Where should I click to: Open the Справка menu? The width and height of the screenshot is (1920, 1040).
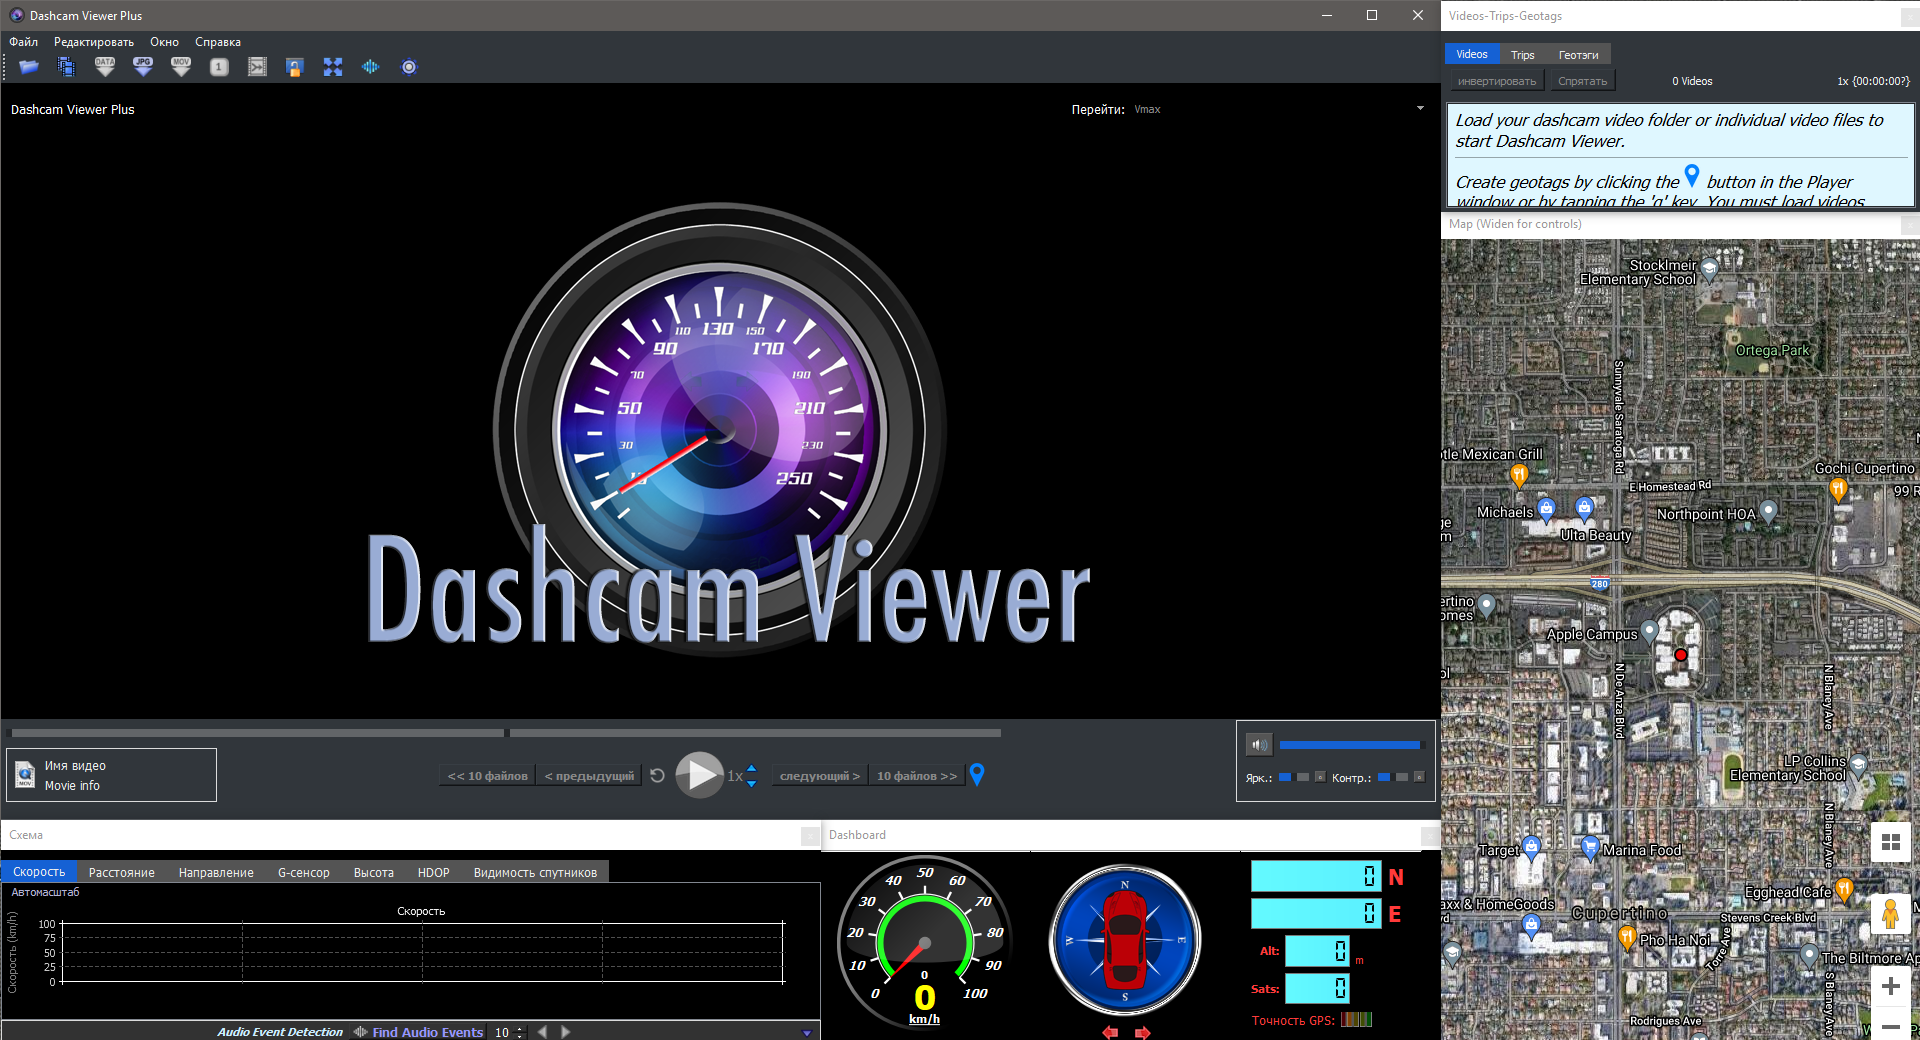click(x=218, y=42)
